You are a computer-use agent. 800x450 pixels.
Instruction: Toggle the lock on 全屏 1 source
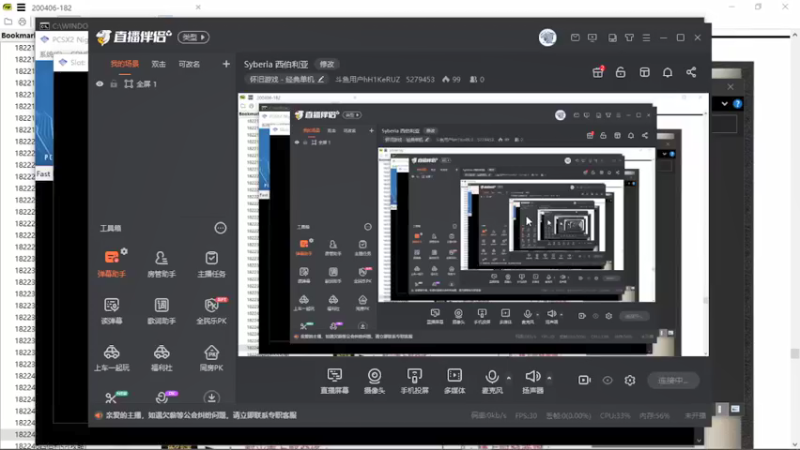coord(114,84)
